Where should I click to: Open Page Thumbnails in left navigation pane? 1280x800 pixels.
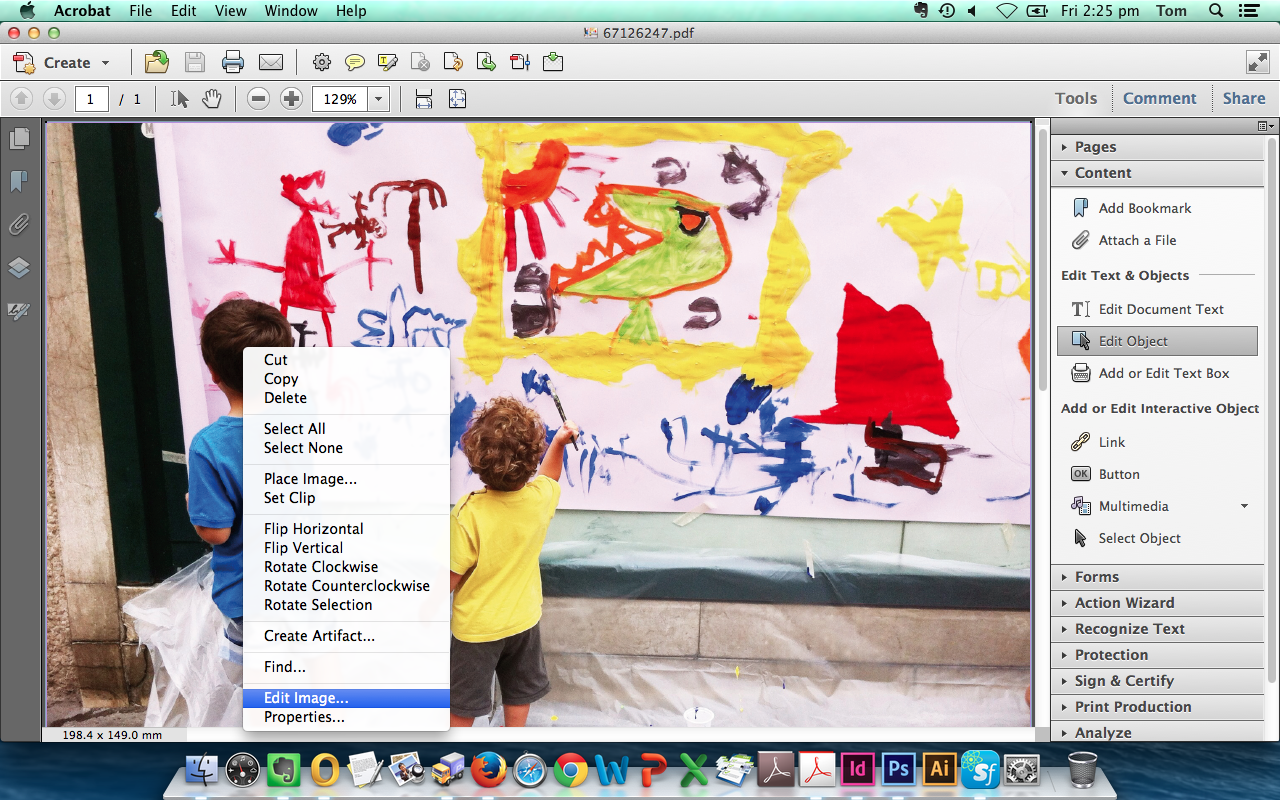[x=19, y=139]
